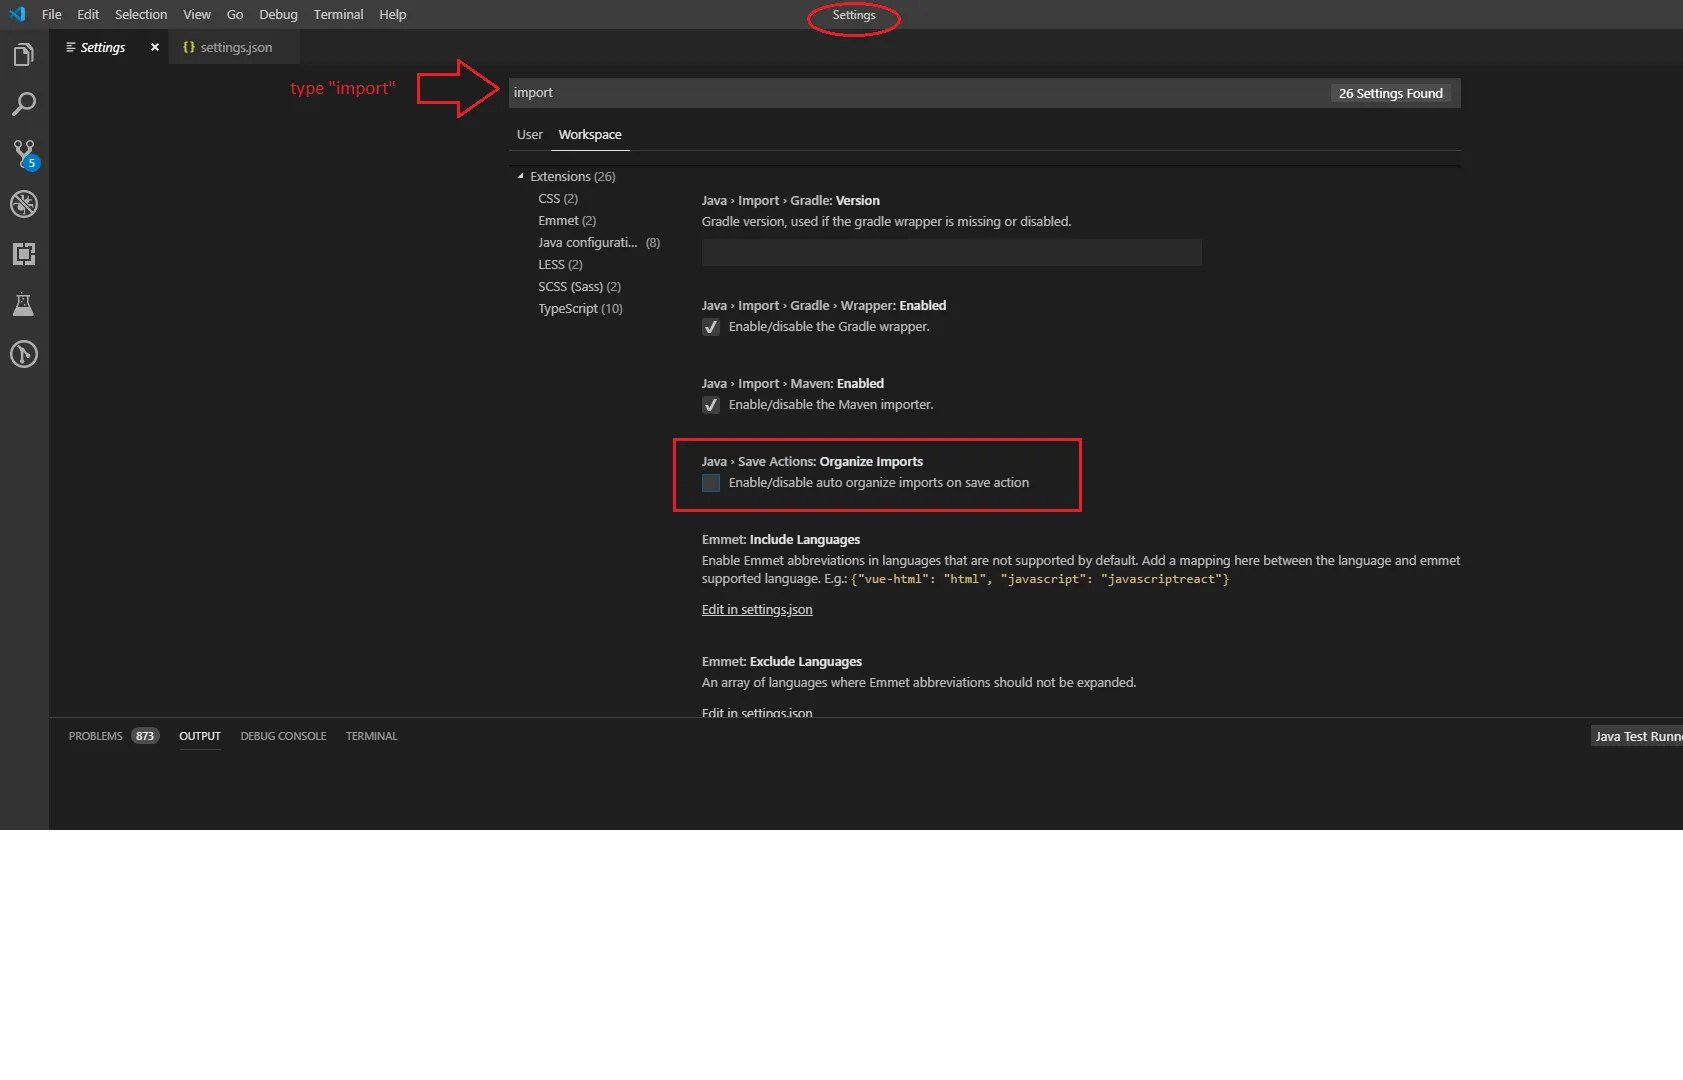This screenshot has height=1080, width=1683.
Task: Open the Help menu
Action: (x=393, y=14)
